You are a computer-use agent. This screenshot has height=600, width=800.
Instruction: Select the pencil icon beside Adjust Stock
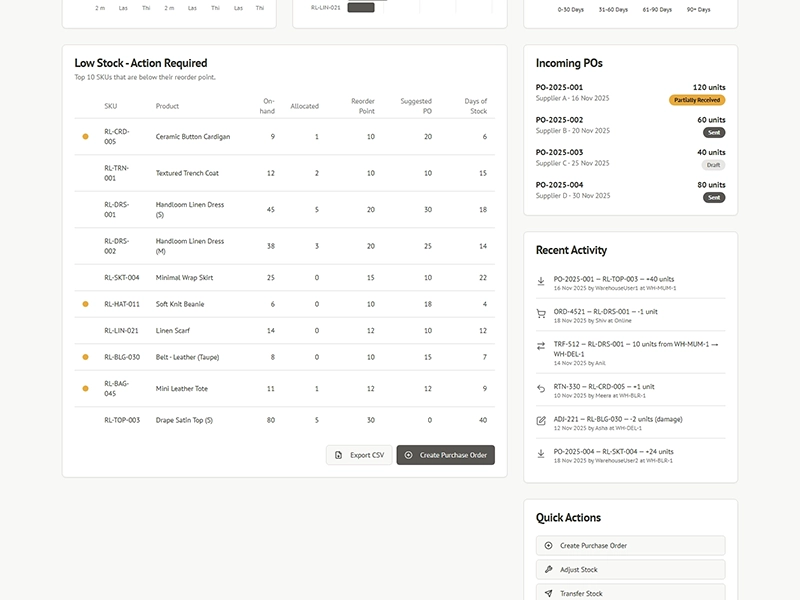(549, 569)
